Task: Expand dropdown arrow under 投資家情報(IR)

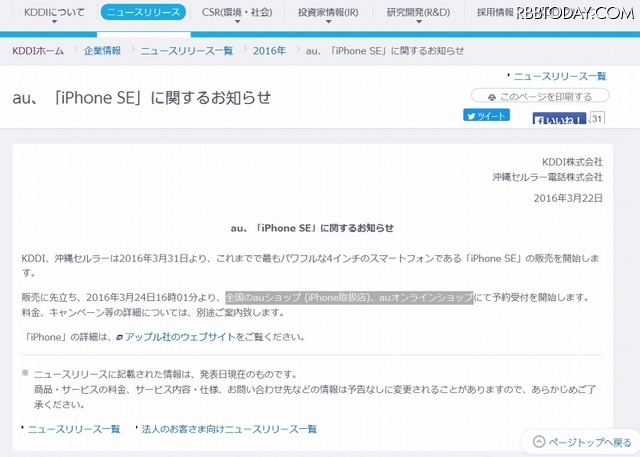Action: (x=328, y=22)
